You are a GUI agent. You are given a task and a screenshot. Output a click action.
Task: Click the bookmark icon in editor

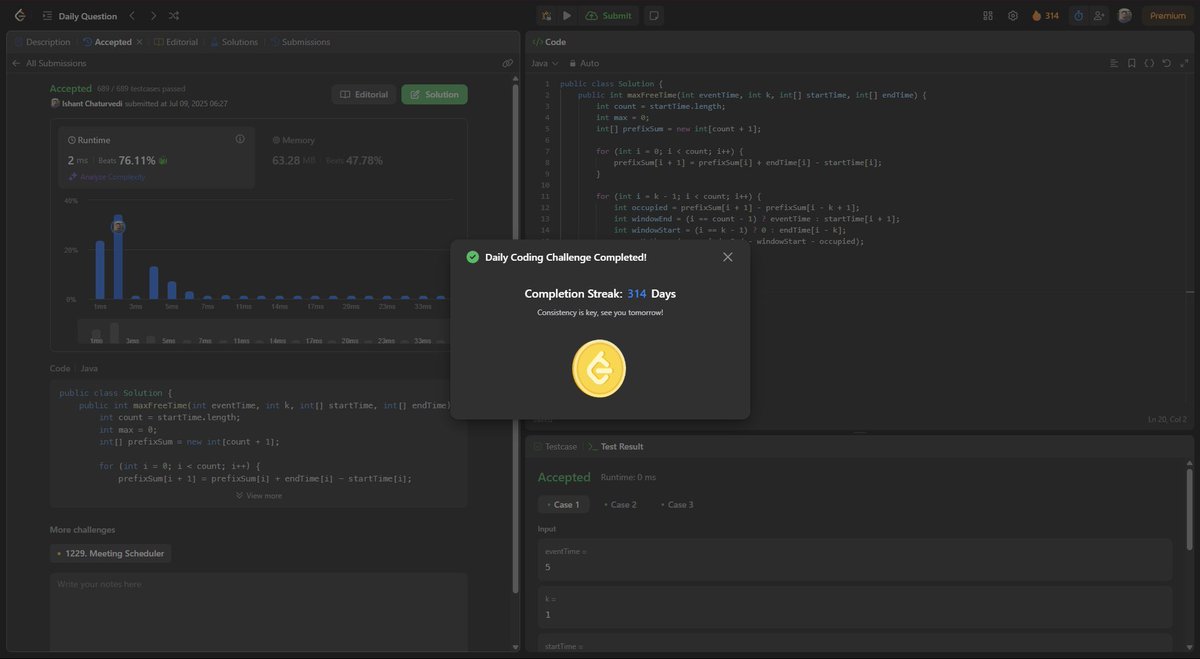1132,63
